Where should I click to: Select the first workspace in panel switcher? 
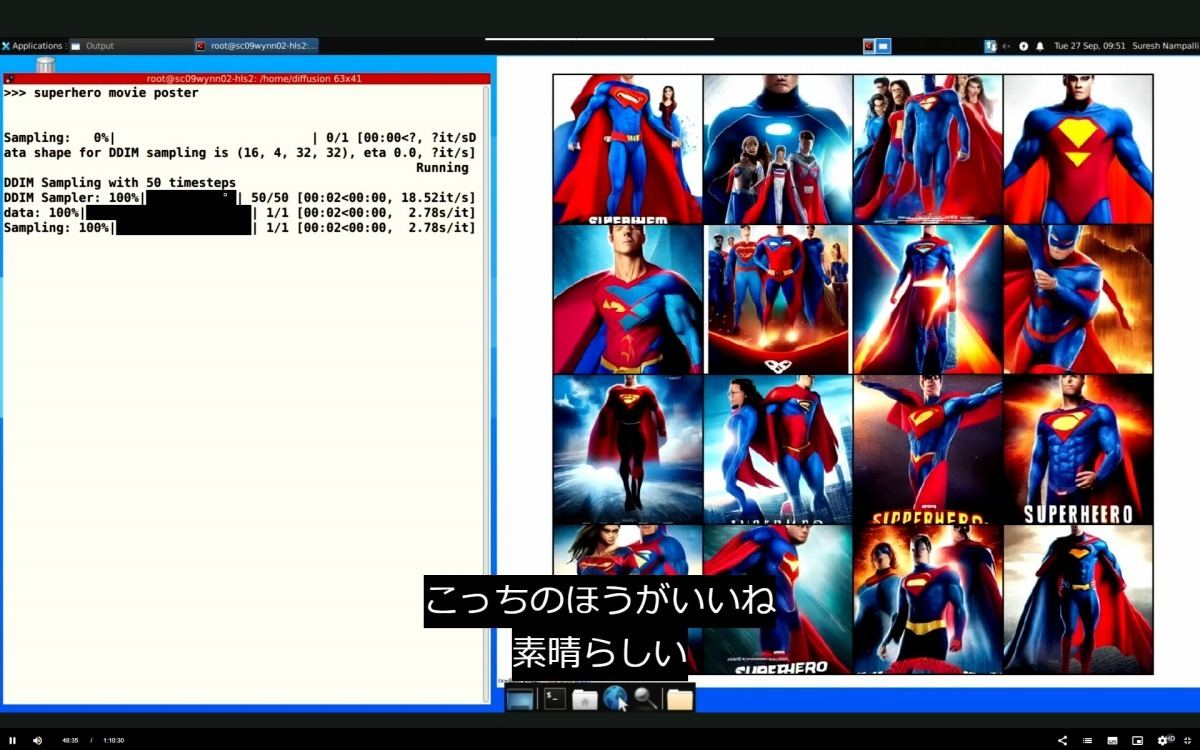click(869, 46)
